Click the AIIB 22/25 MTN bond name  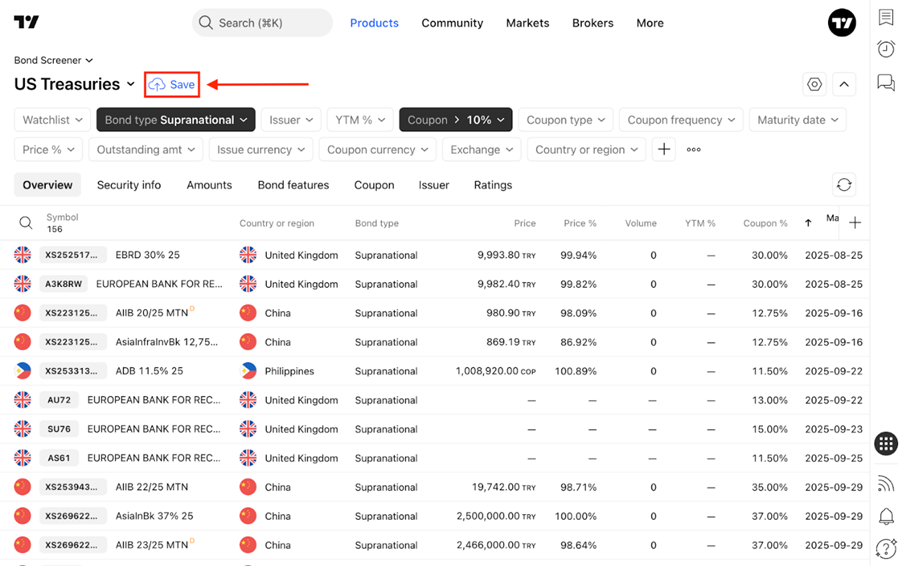152,487
